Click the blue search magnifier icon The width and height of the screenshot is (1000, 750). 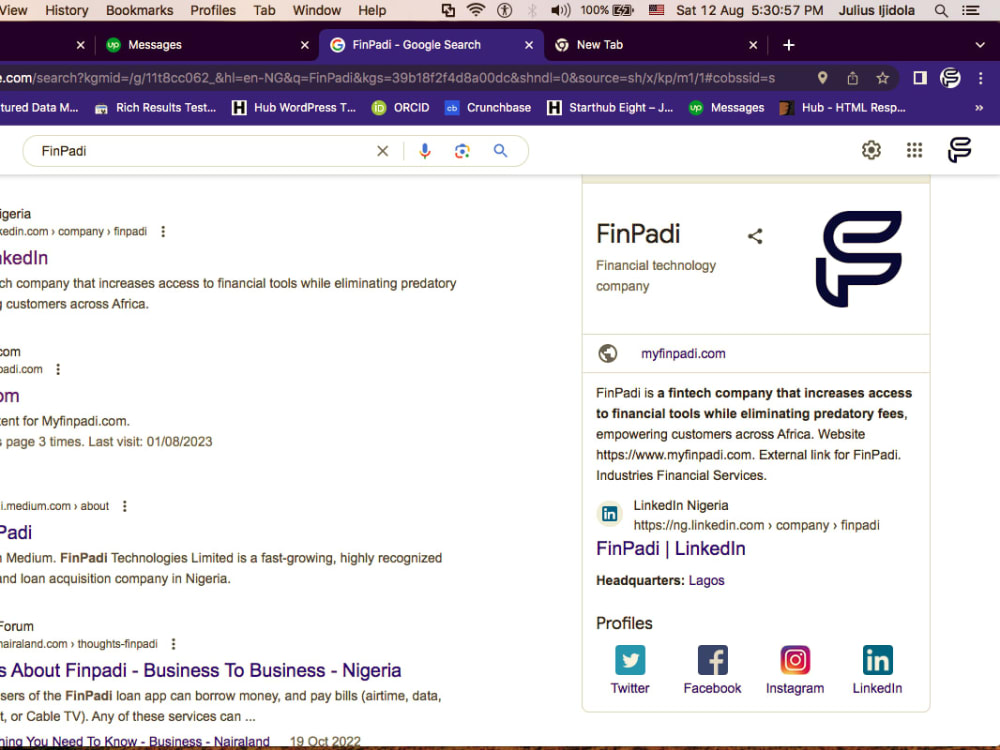pos(501,151)
